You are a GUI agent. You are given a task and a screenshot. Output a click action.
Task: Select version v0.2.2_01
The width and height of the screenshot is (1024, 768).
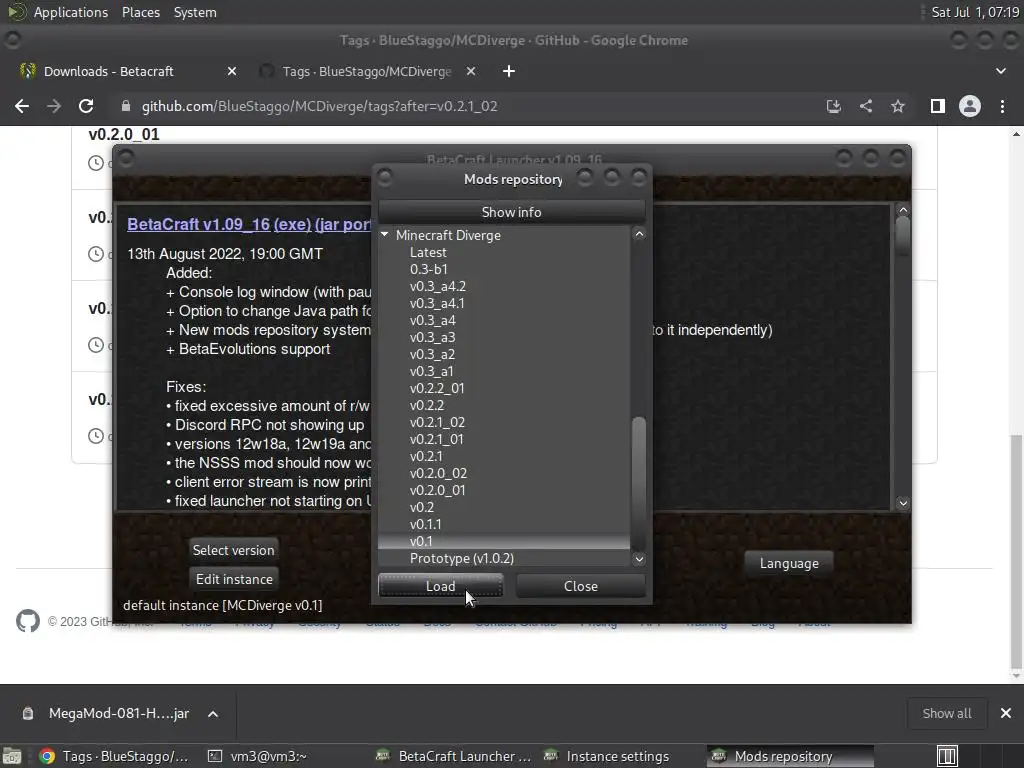click(437, 388)
